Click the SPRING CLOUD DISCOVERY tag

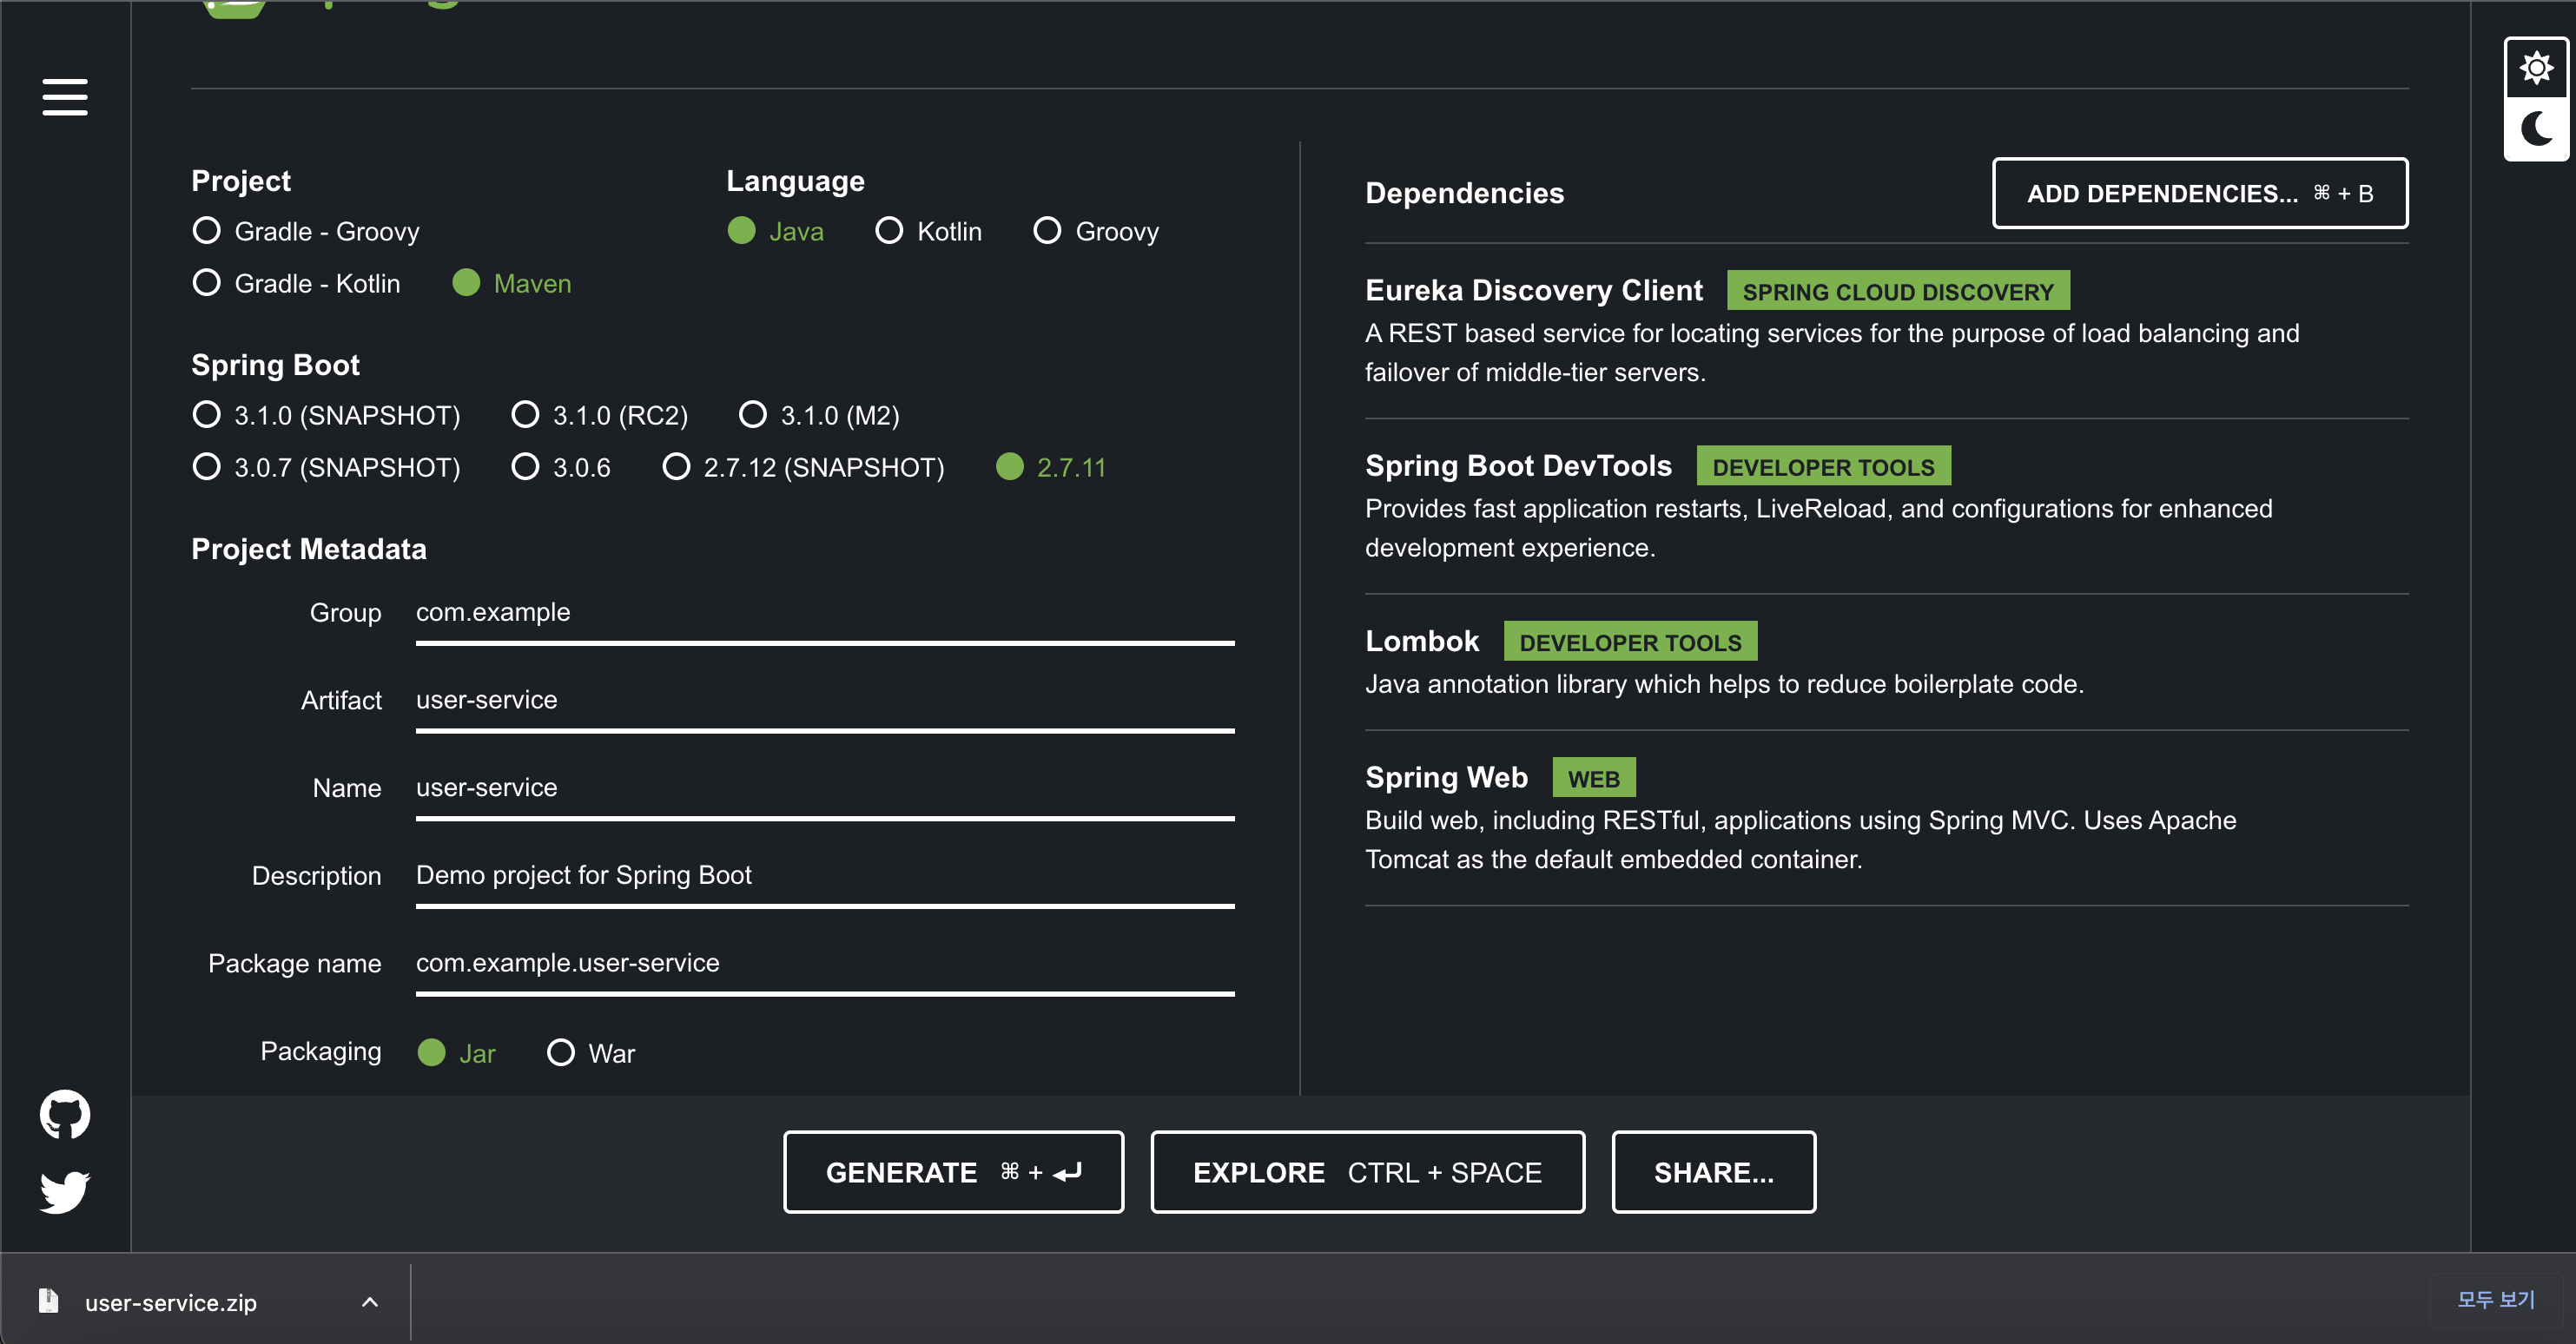[x=1898, y=291]
